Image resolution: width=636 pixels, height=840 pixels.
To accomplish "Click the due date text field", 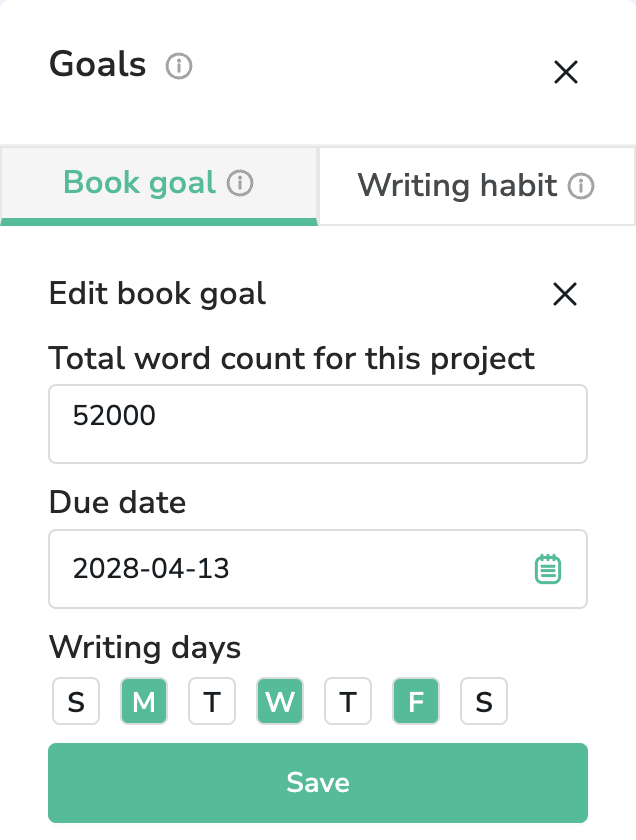I will [x=290, y=569].
